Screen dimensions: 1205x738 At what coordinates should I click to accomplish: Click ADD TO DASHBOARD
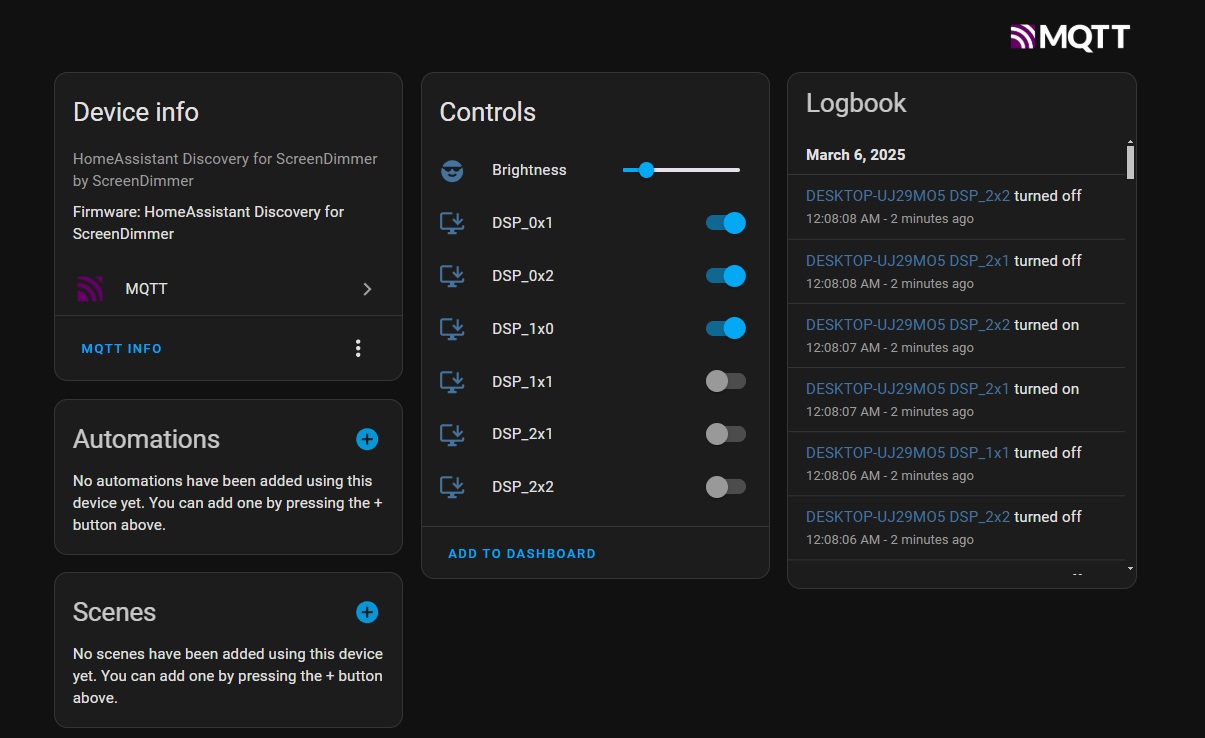click(x=521, y=553)
